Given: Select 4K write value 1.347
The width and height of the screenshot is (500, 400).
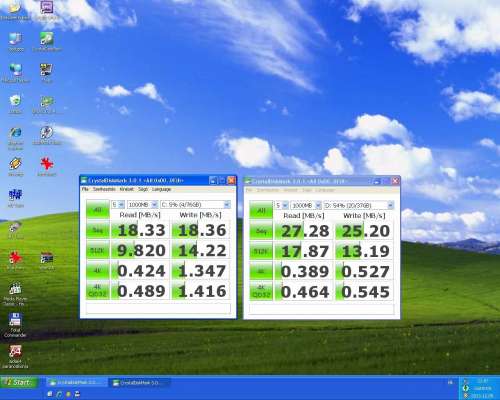Looking at the screenshot, I should tap(201, 271).
